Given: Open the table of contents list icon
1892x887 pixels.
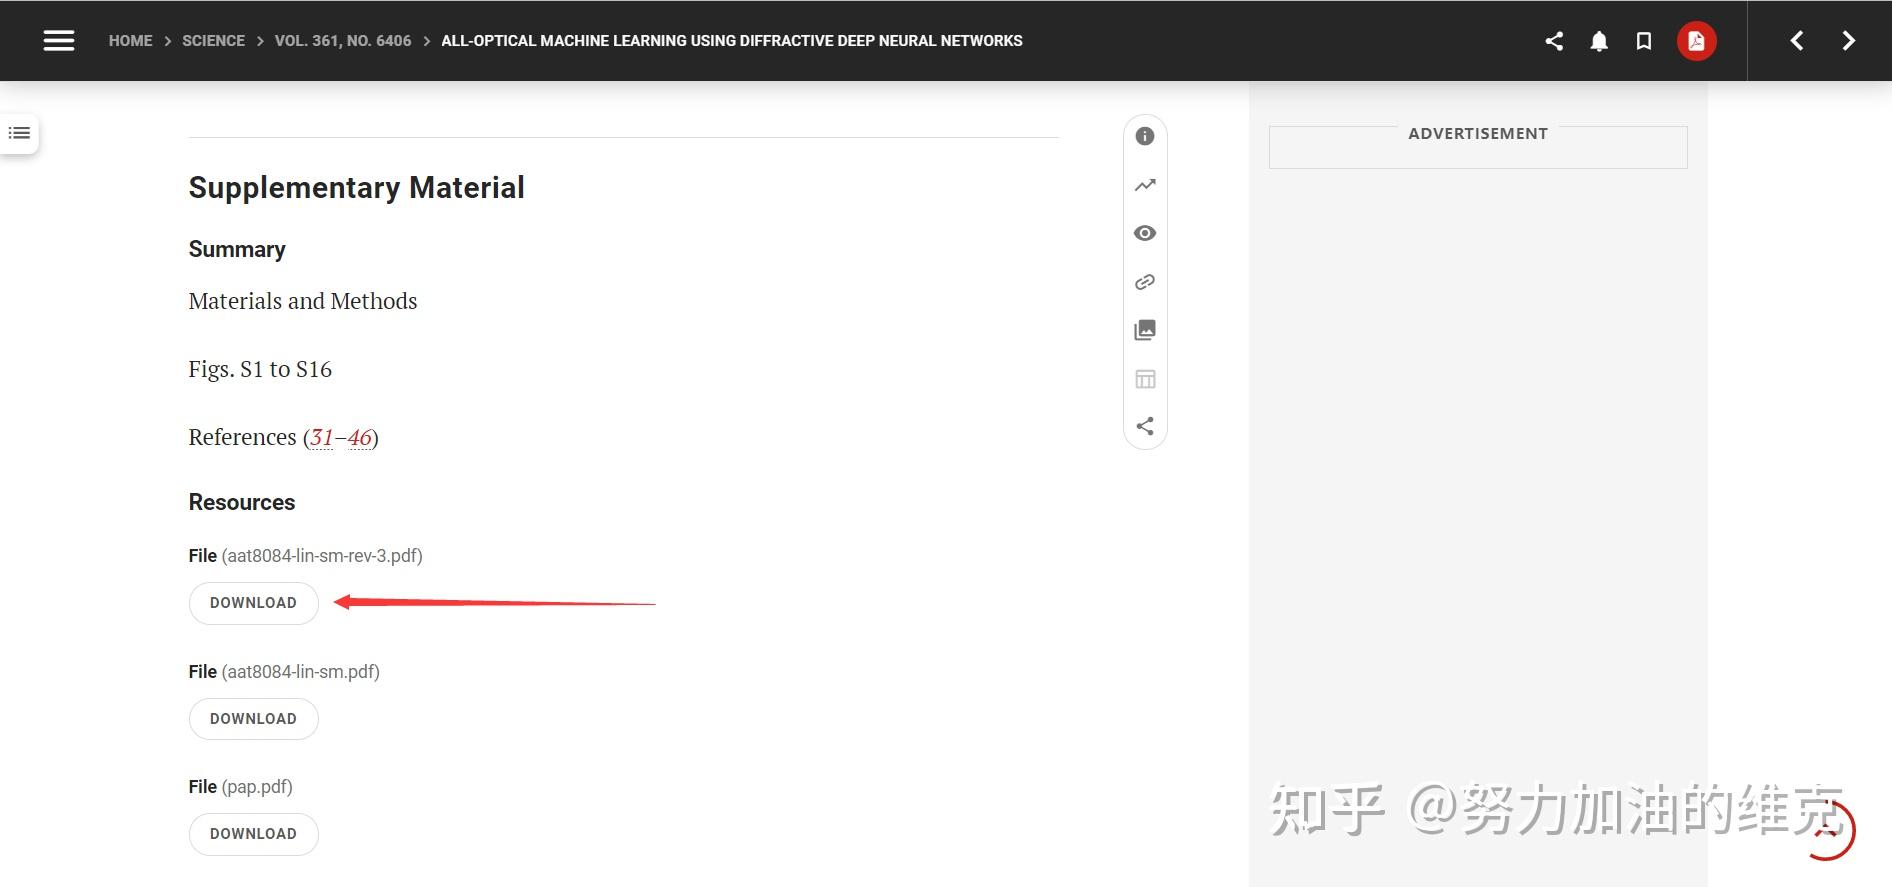Looking at the screenshot, I should point(19,133).
